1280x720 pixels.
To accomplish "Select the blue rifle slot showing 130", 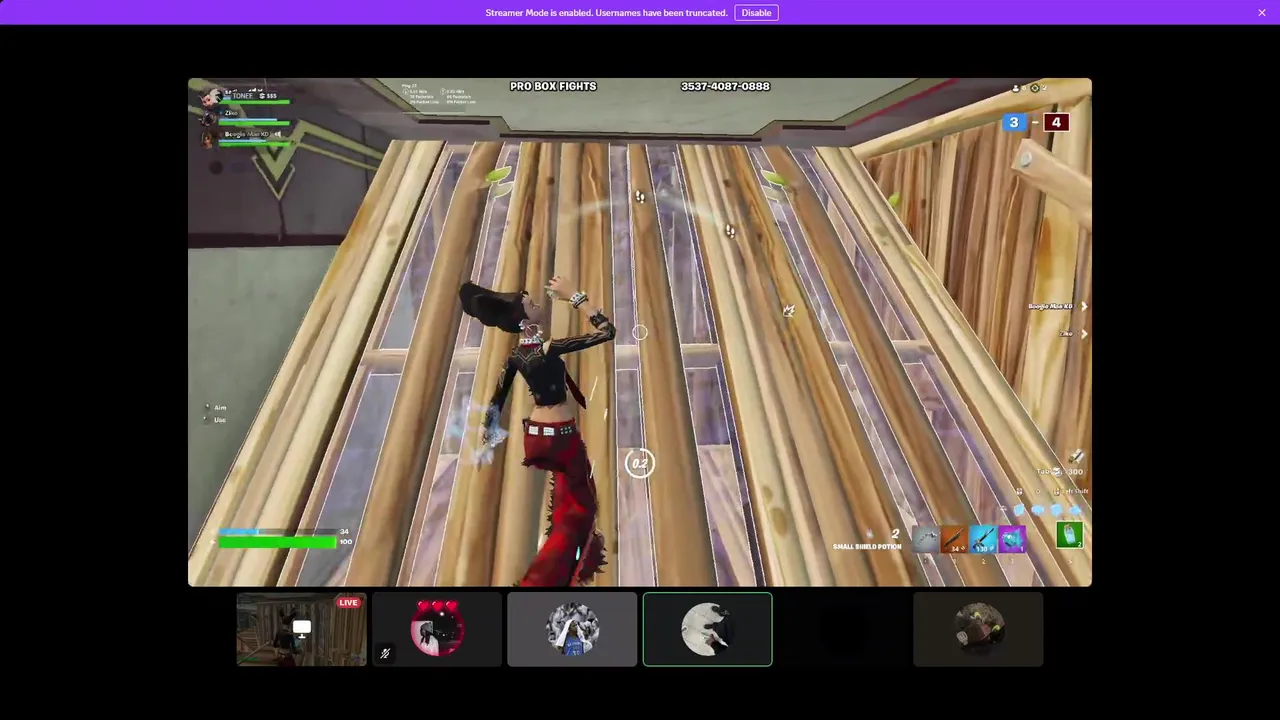I will coord(983,539).
